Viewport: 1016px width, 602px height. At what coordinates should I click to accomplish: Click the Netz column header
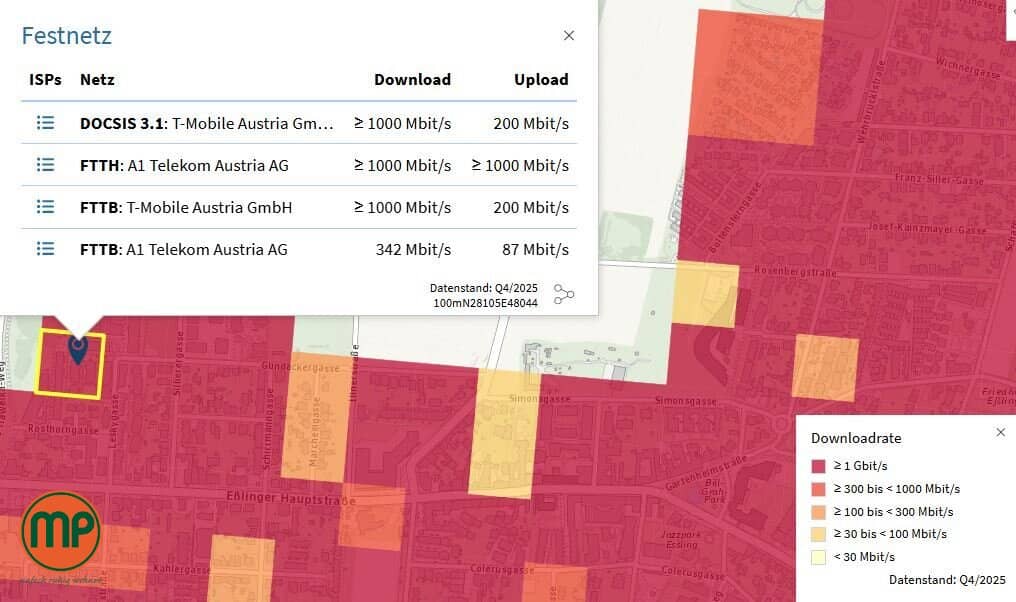pos(97,80)
